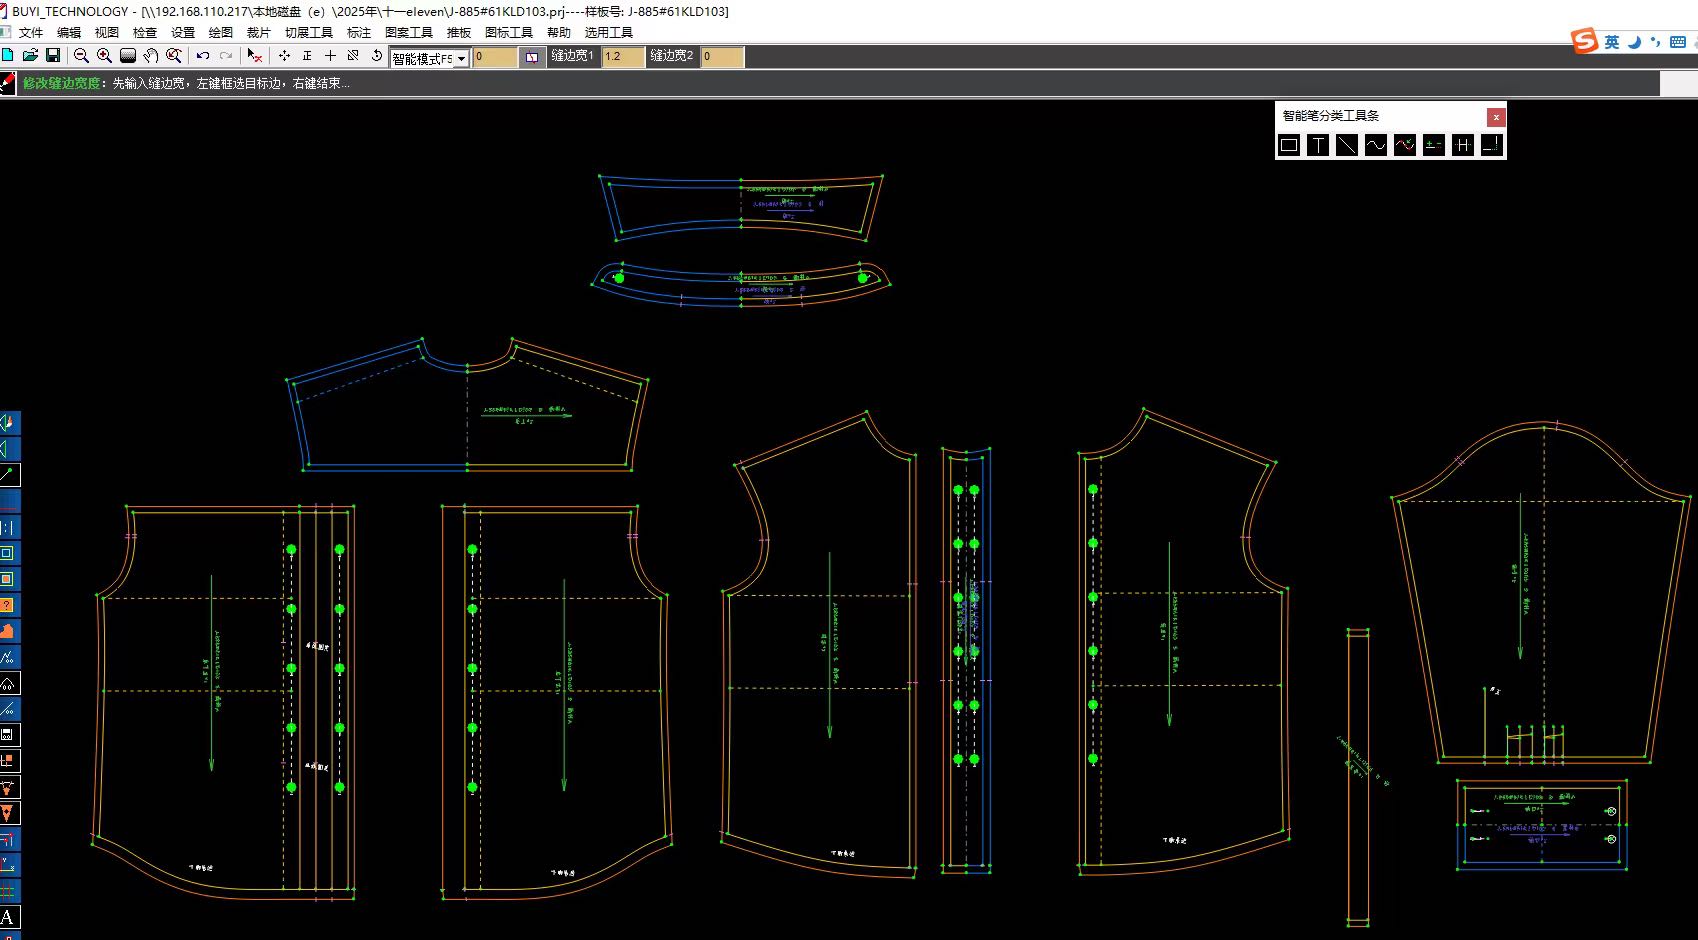Expand the 切展工具 menu

tap(308, 32)
